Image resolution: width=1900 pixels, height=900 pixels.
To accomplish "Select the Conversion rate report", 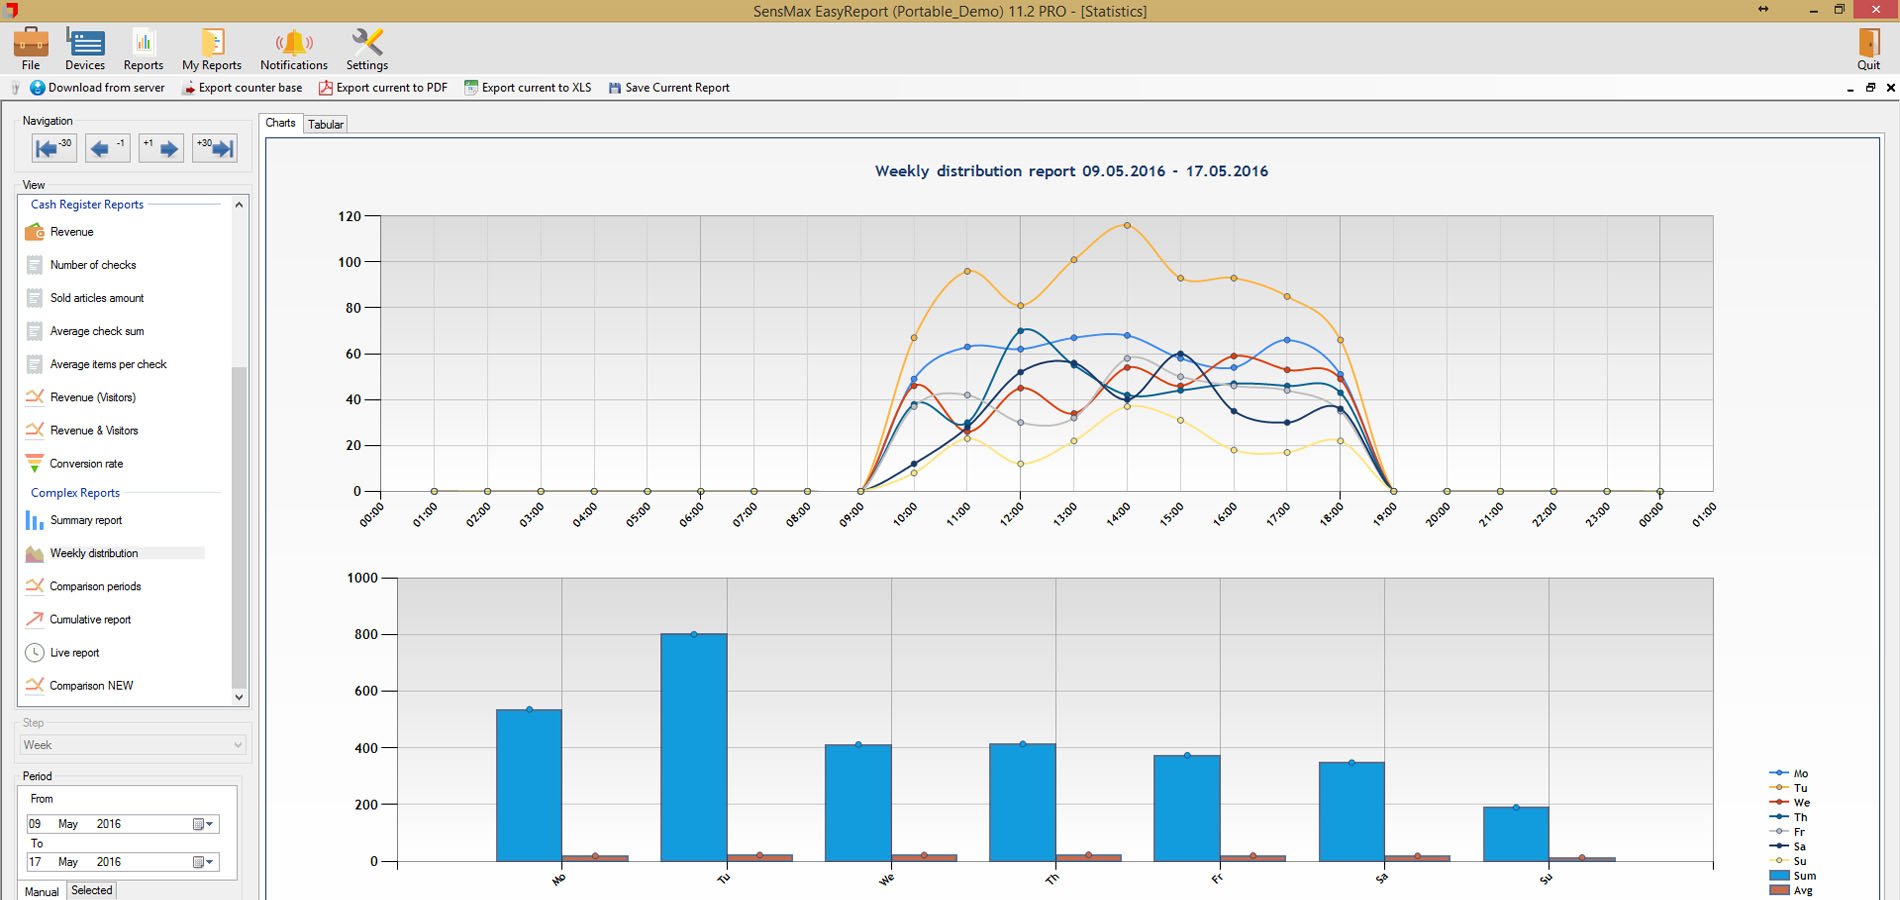I will 86,464.
